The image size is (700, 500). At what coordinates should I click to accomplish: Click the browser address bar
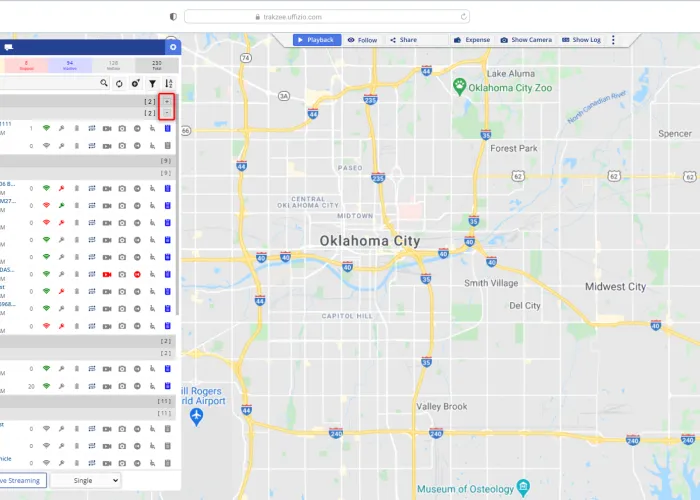pos(325,16)
